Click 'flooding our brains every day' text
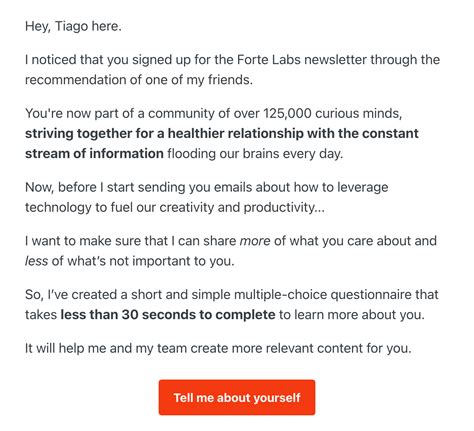 (x=255, y=154)
